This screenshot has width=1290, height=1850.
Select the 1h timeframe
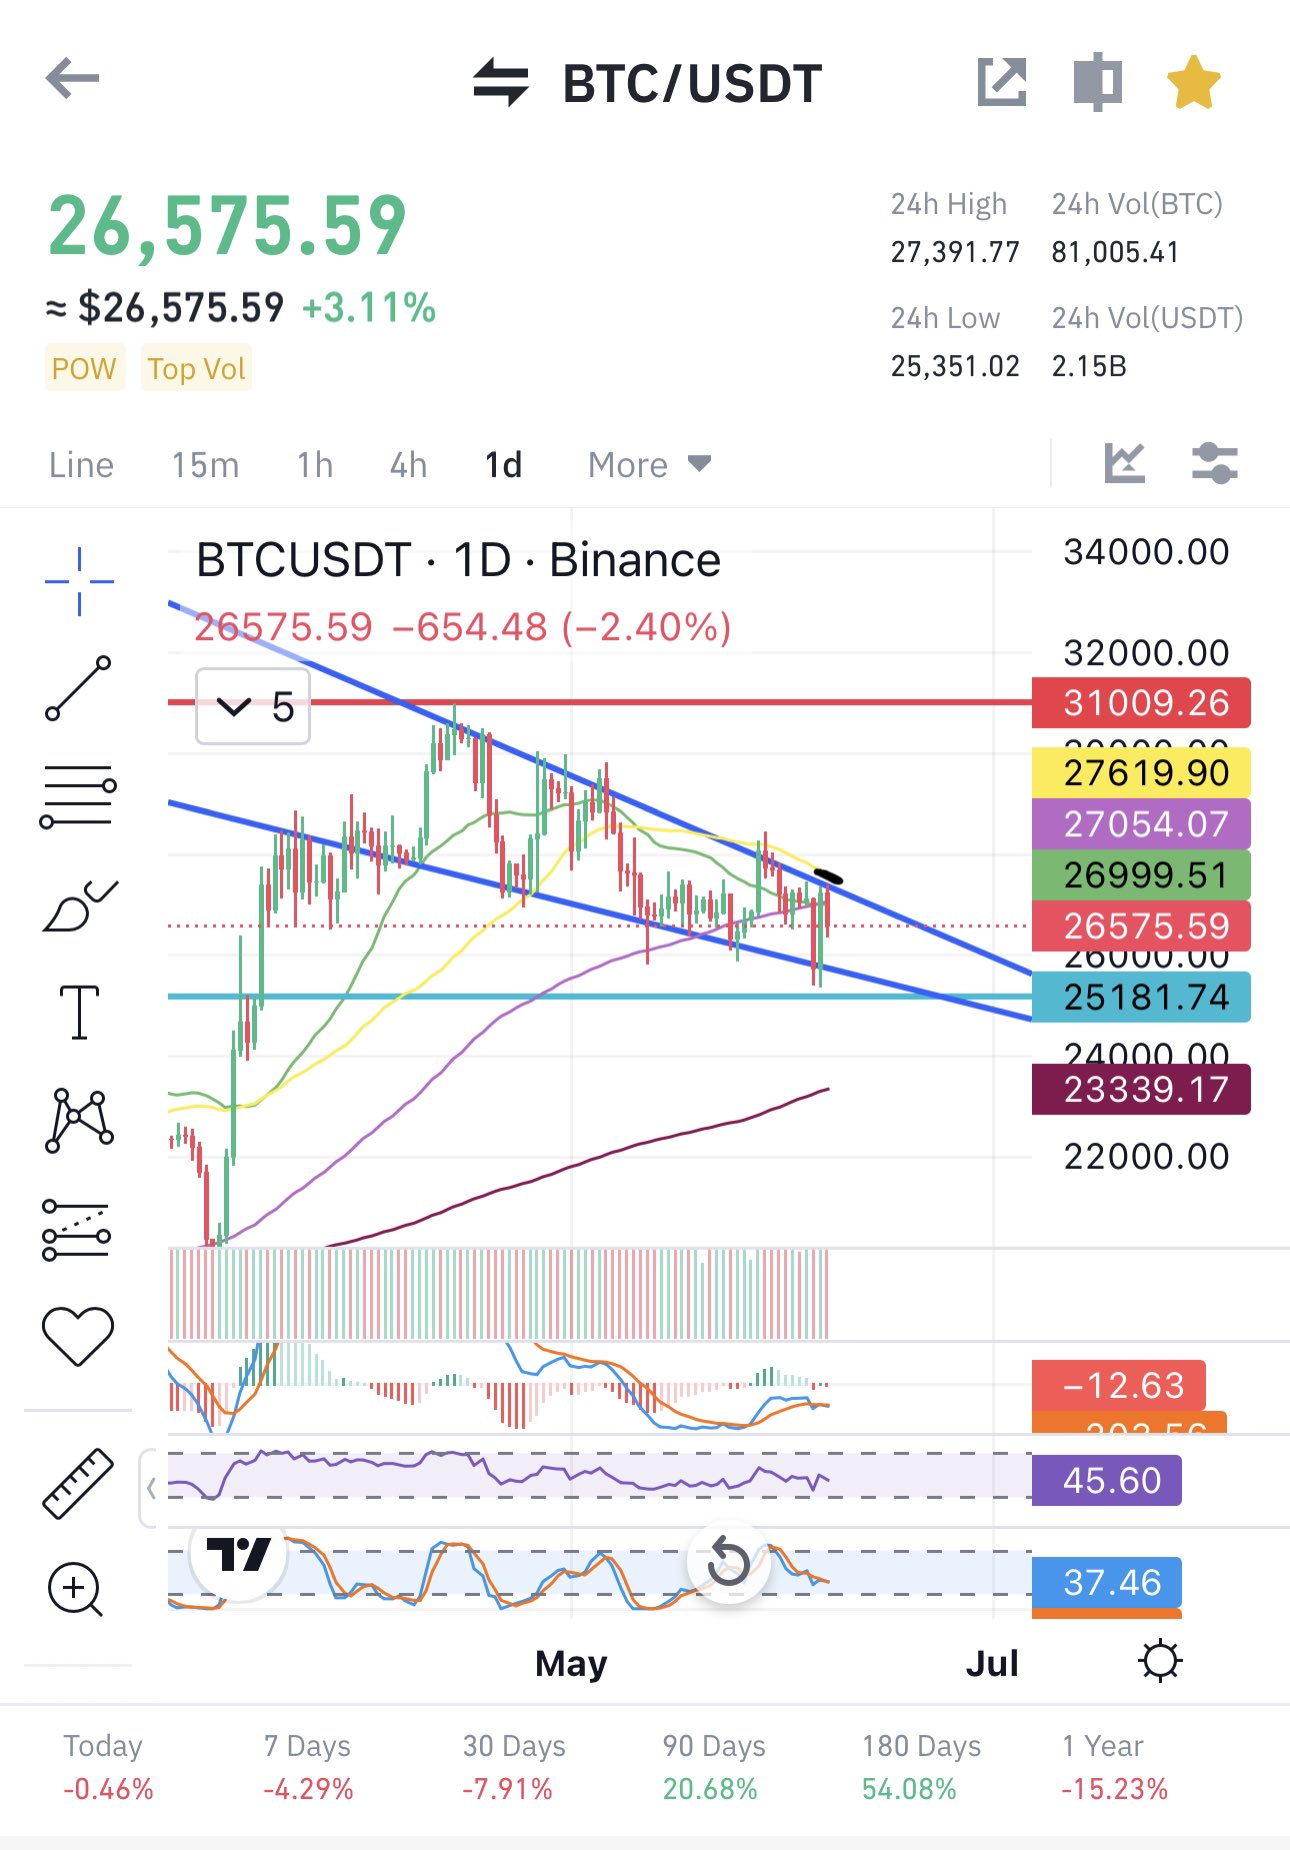click(x=315, y=465)
